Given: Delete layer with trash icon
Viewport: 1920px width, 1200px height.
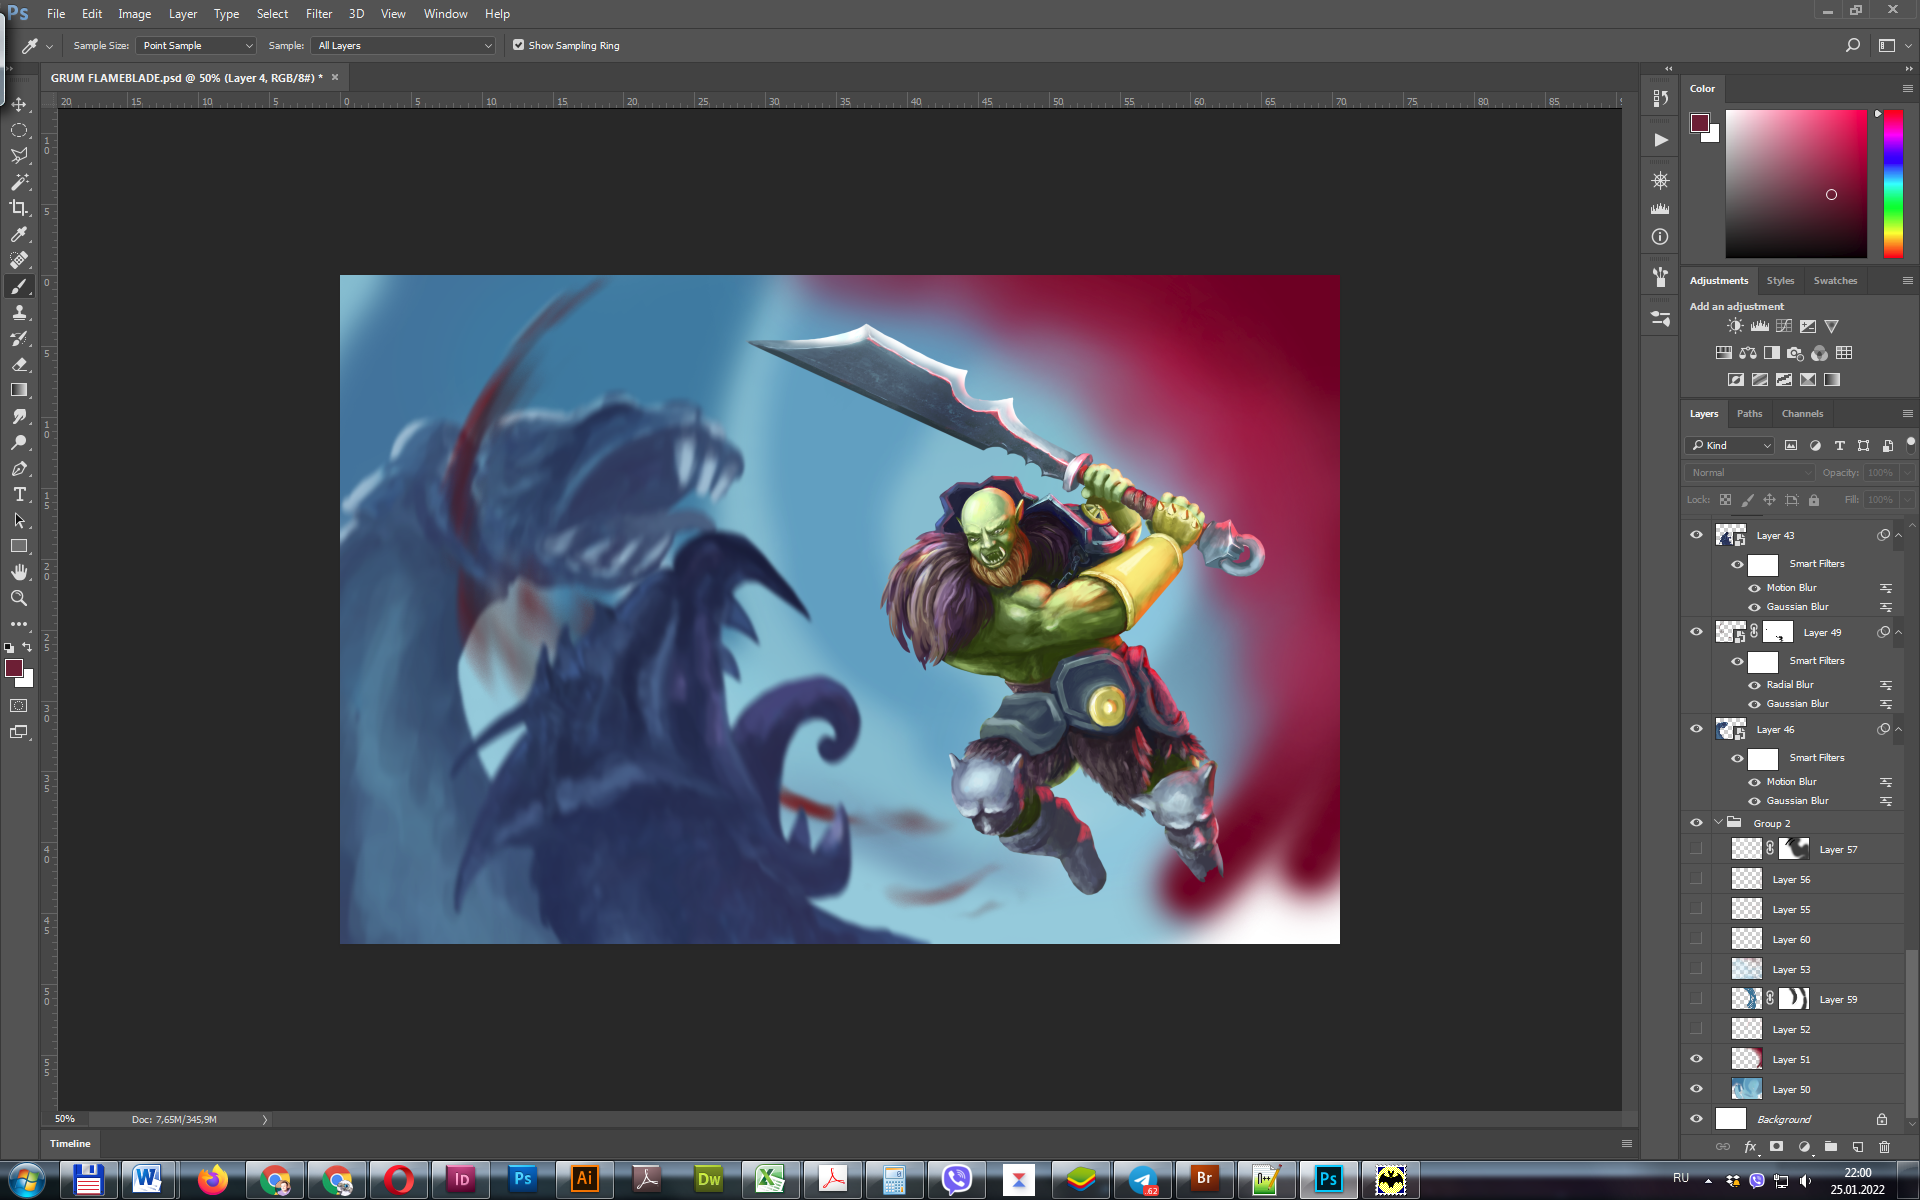Looking at the screenshot, I should (x=1884, y=1147).
